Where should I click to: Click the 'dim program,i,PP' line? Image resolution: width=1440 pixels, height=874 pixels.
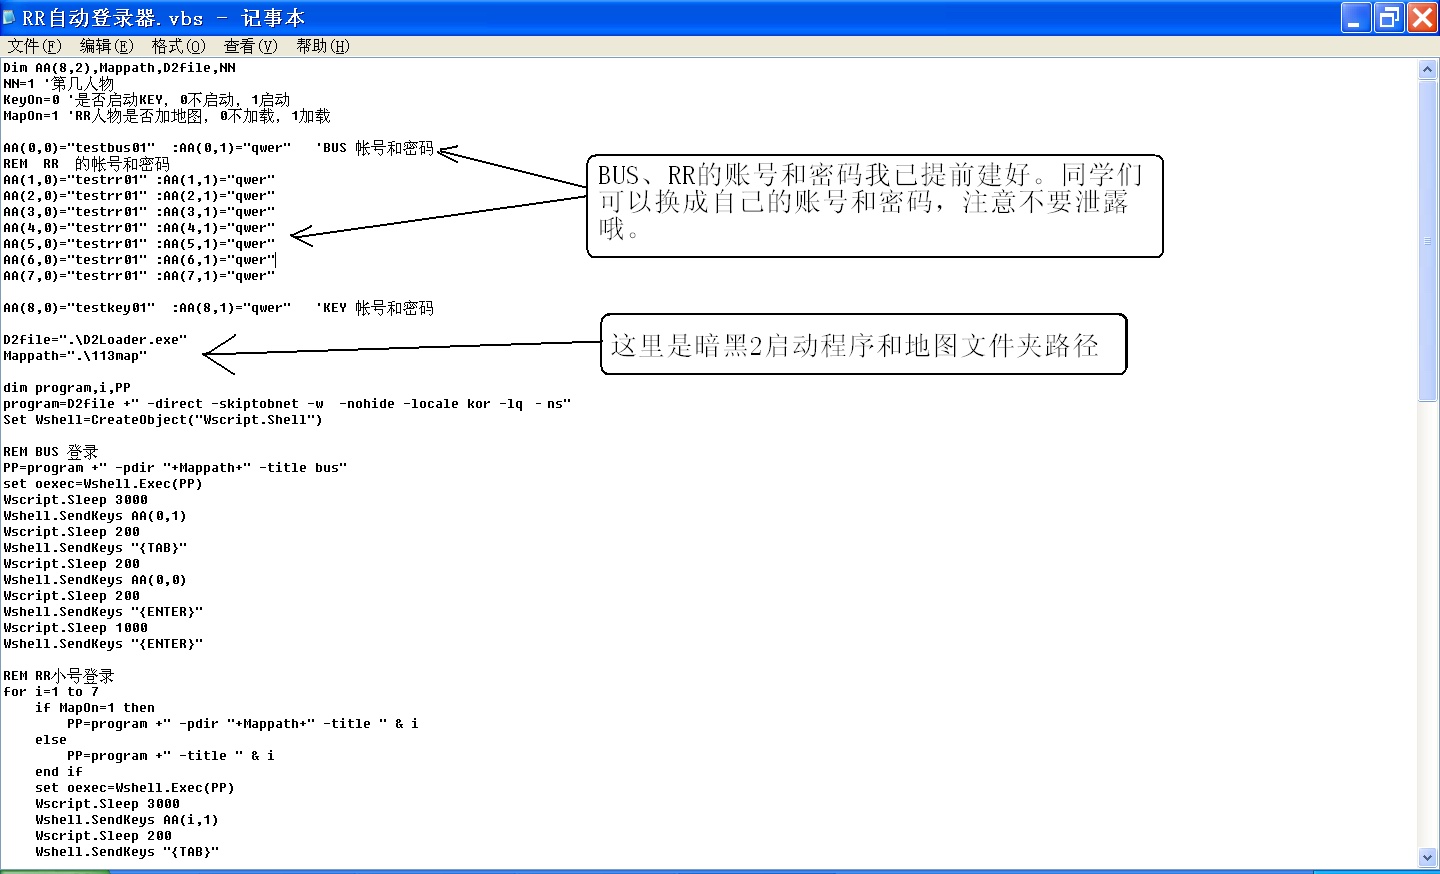(x=67, y=388)
